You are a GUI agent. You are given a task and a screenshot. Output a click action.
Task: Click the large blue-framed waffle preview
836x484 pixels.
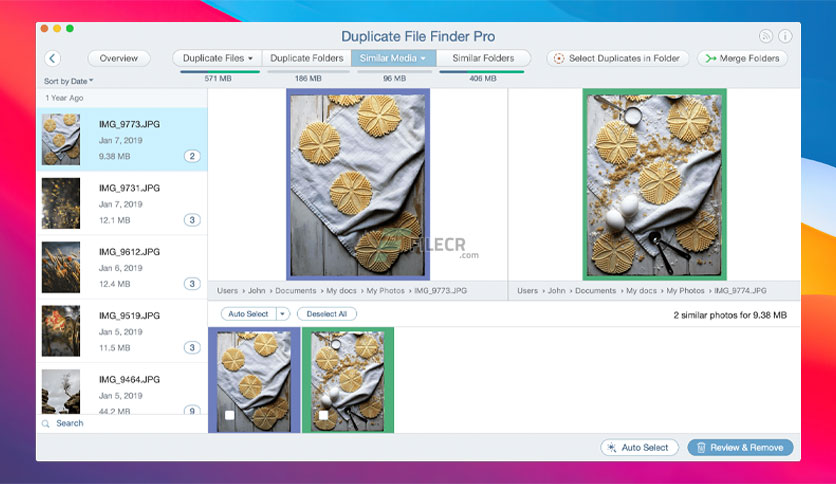[358, 184]
